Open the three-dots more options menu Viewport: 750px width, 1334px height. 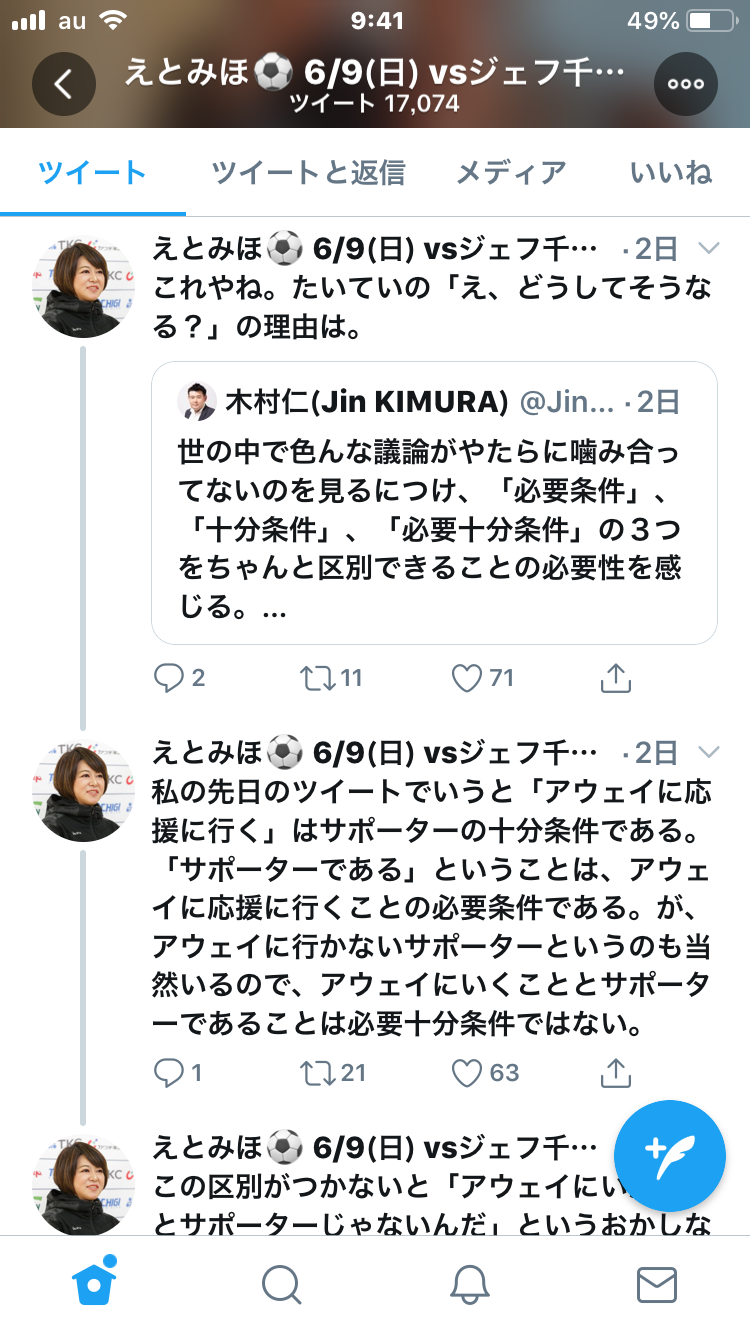[x=685, y=84]
